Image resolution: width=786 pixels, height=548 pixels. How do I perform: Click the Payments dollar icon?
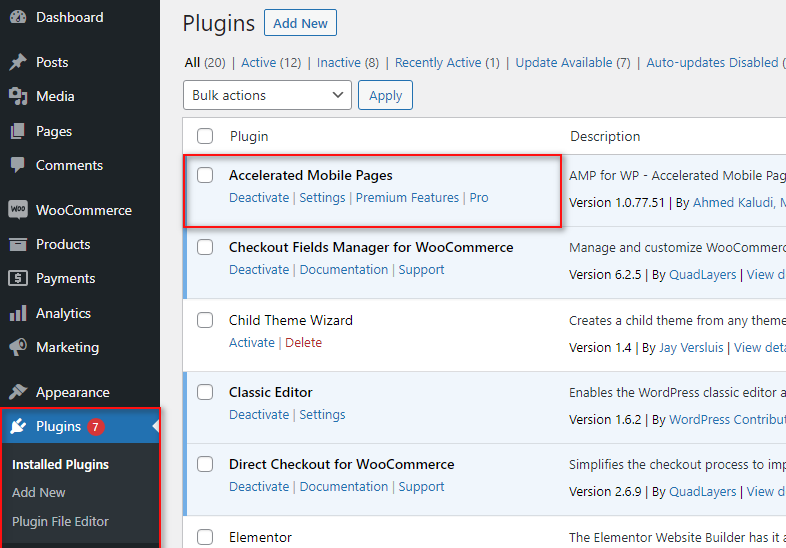[x=18, y=278]
